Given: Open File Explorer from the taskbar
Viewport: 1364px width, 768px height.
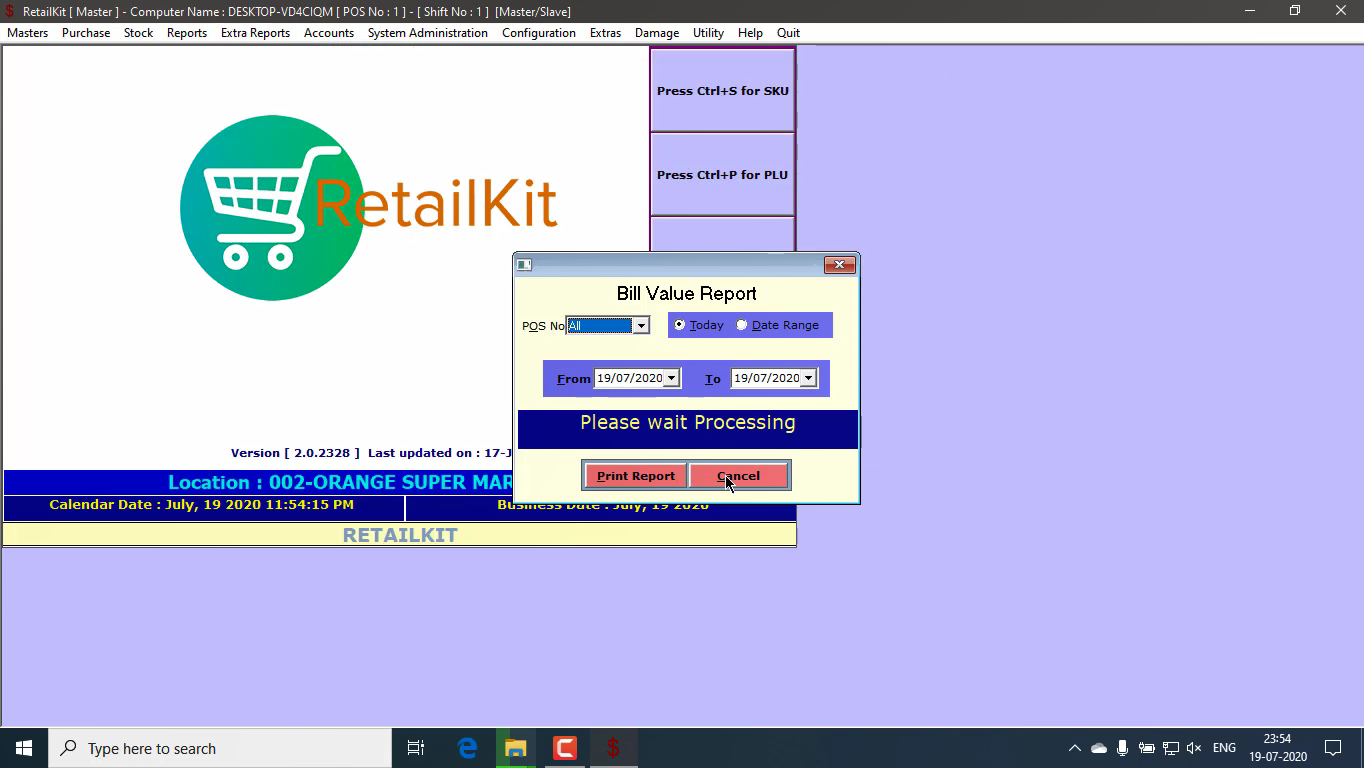Looking at the screenshot, I should (x=516, y=748).
